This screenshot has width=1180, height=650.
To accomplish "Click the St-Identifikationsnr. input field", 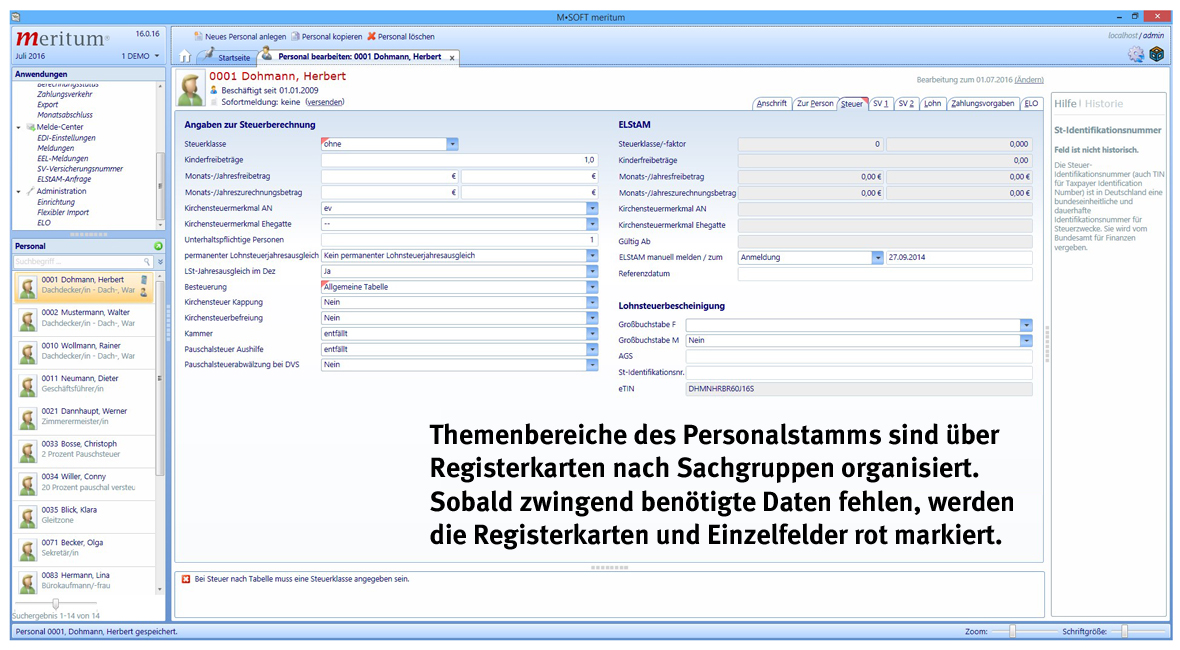I will [858, 372].
